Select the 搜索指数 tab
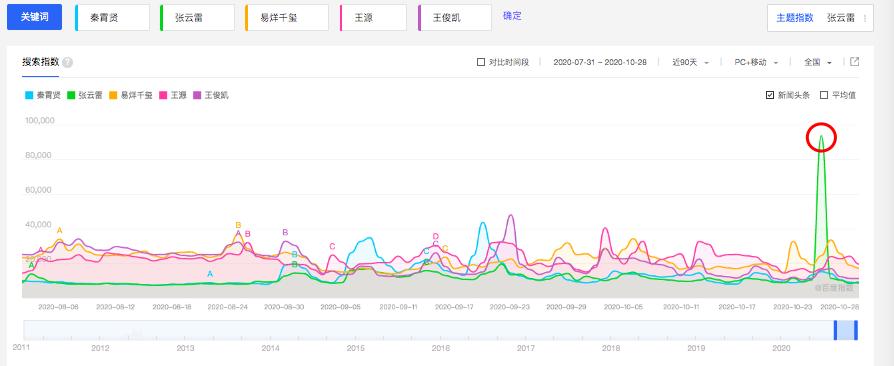Viewport: 894px width, 366px height. tap(40, 62)
